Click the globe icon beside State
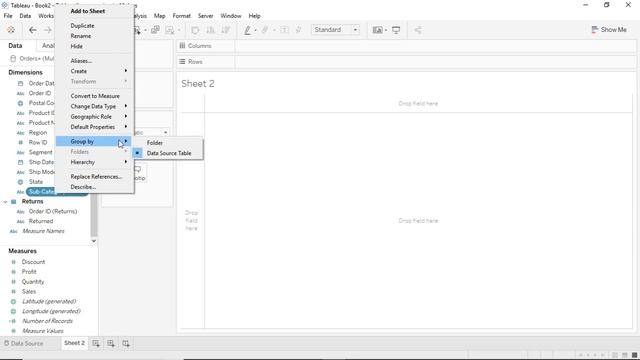The height and width of the screenshot is (360, 640). click(20, 182)
